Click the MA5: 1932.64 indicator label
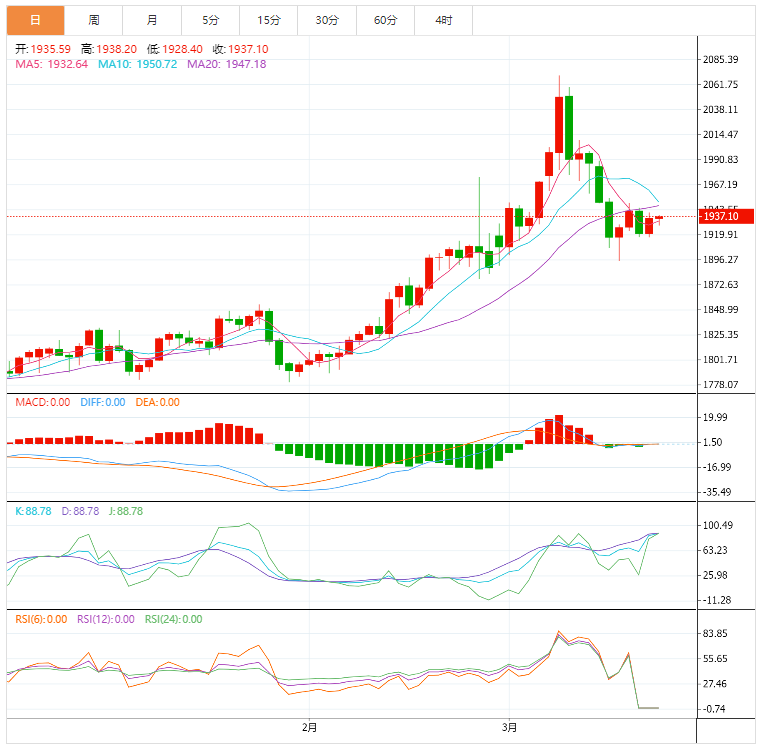The height and width of the screenshot is (751, 768). point(51,64)
